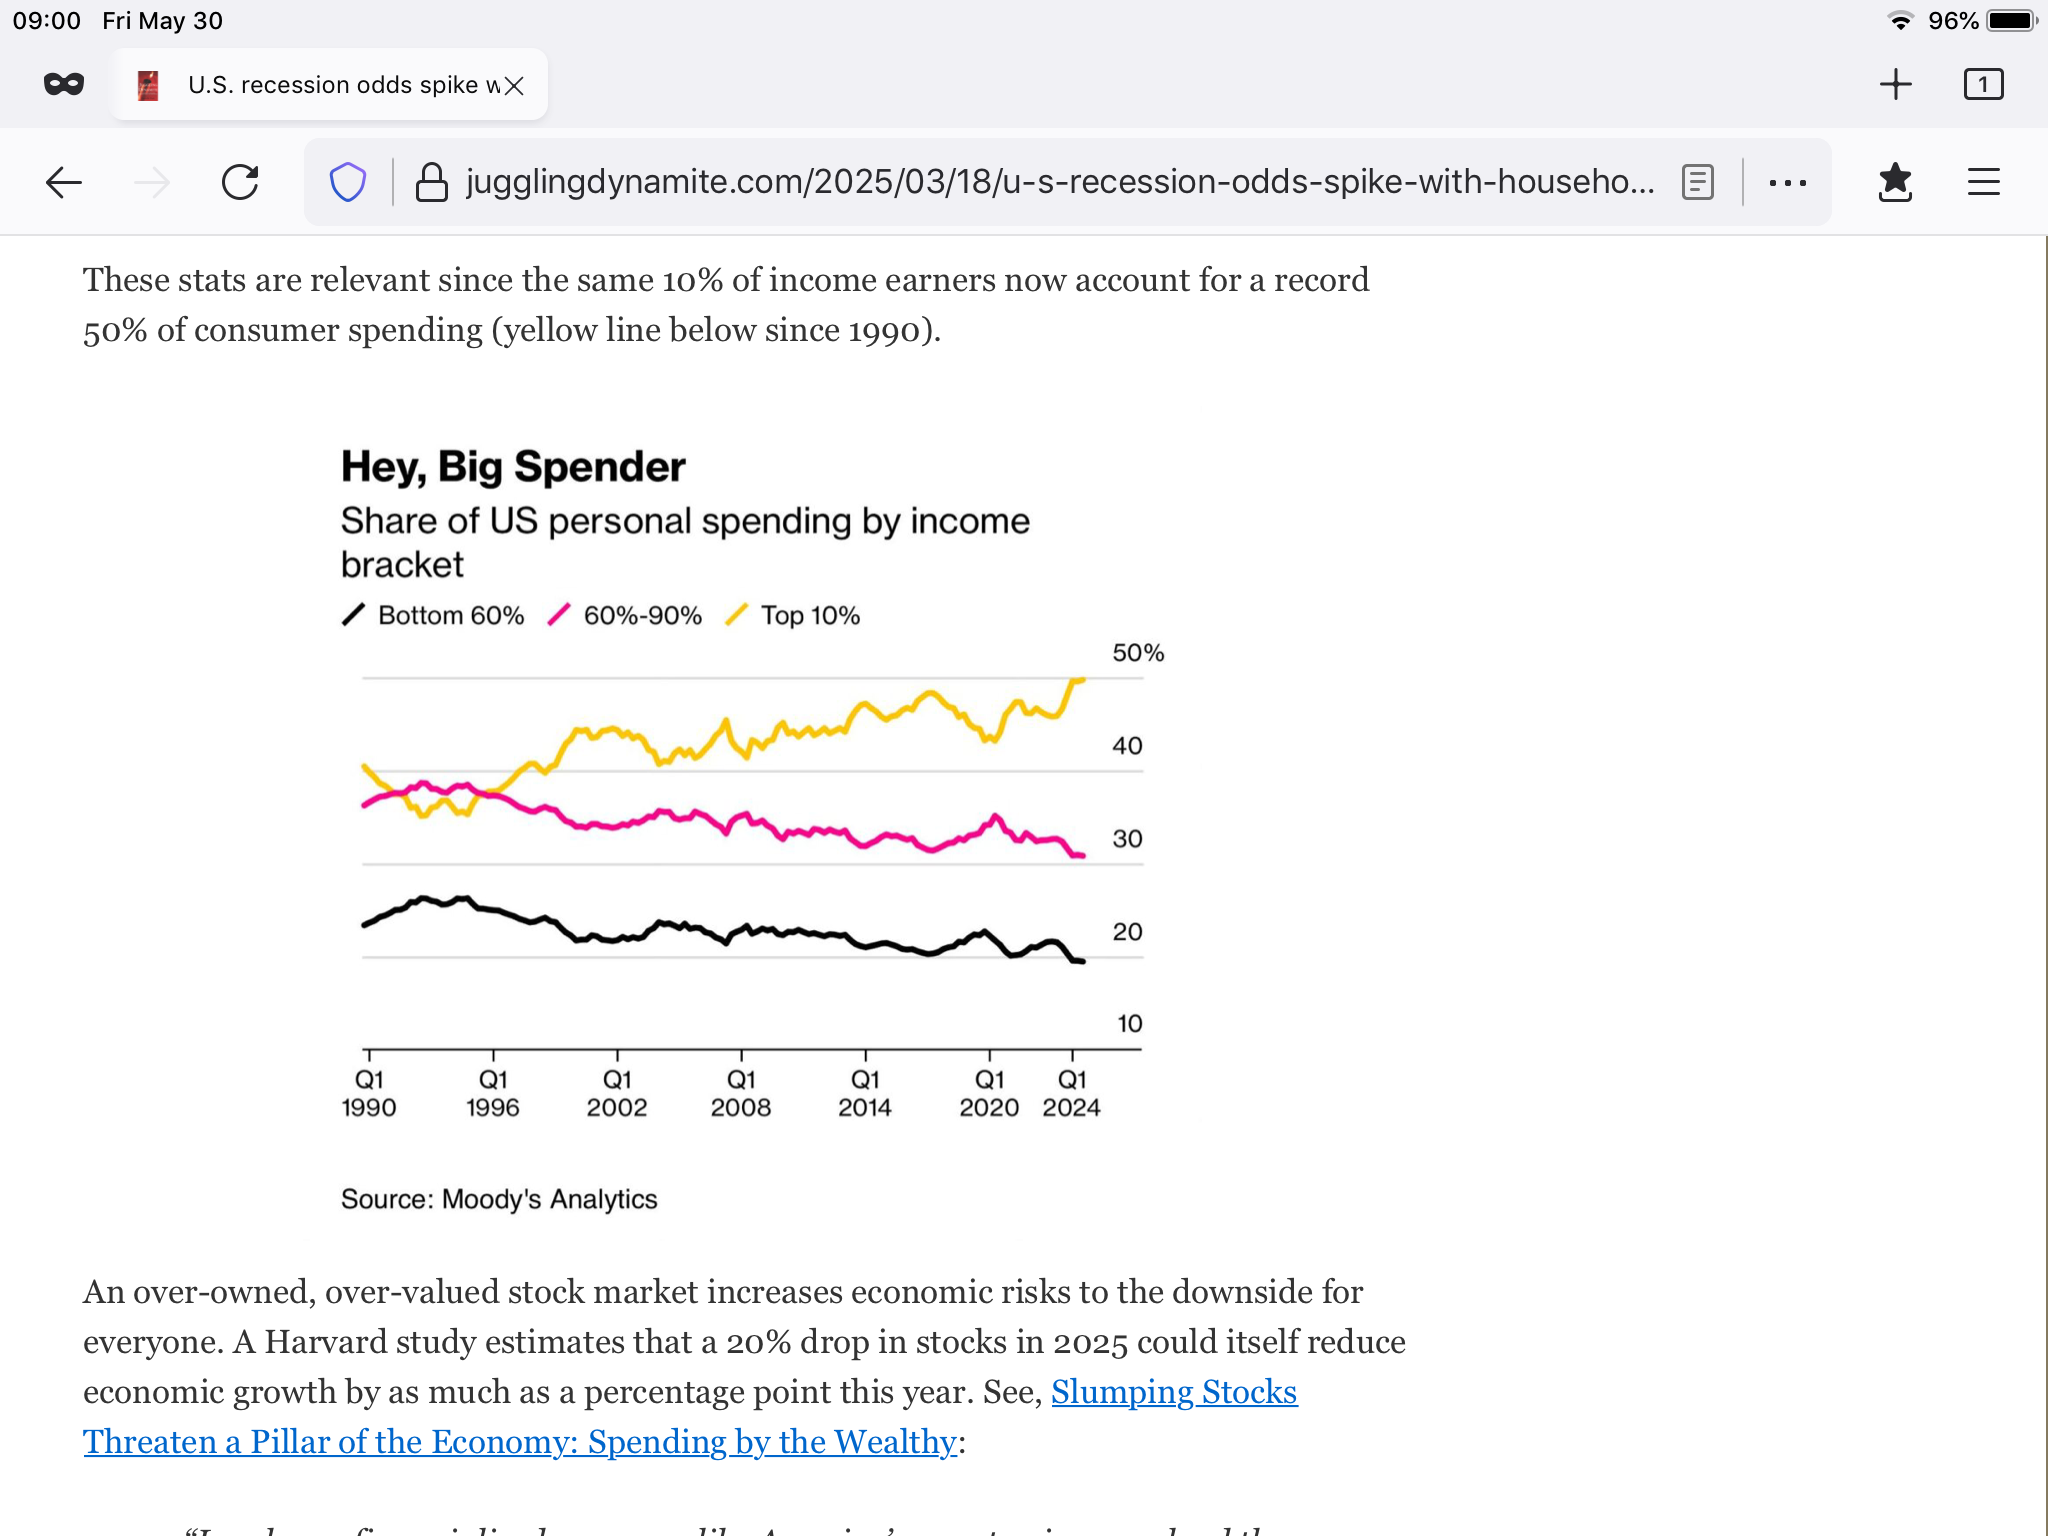Open the hamburger application menu

(1983, 183)
